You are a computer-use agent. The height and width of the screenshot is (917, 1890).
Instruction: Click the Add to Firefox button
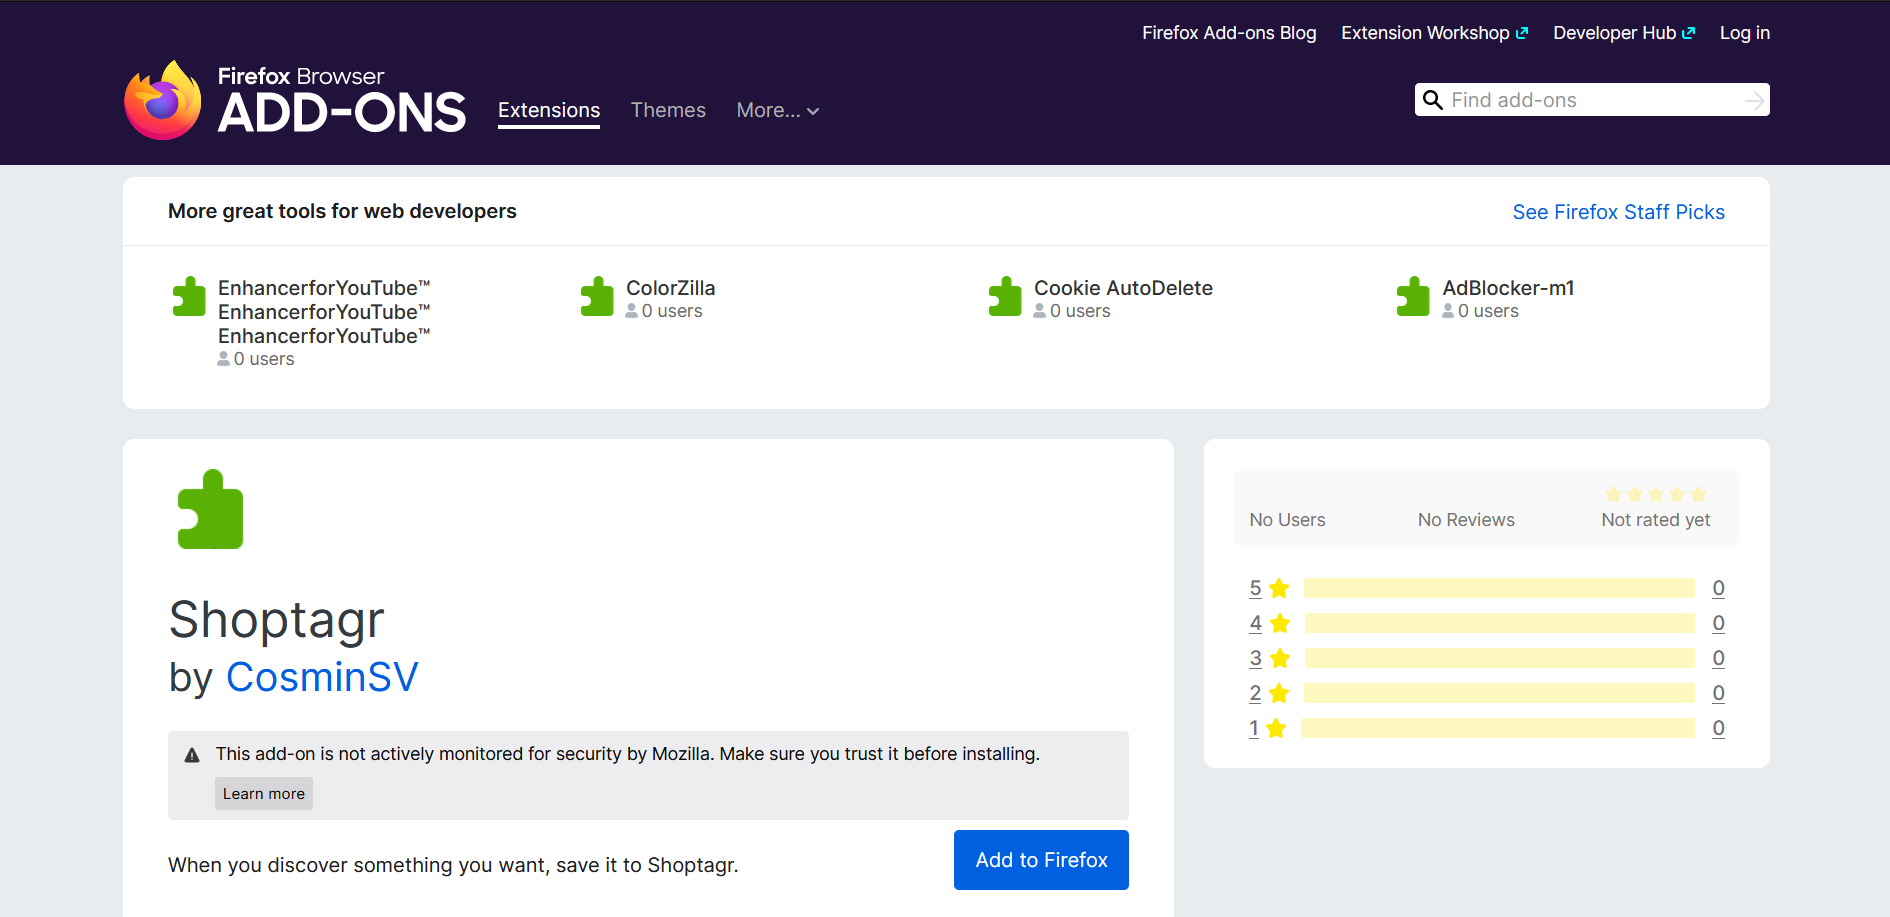click(1040, 860)
